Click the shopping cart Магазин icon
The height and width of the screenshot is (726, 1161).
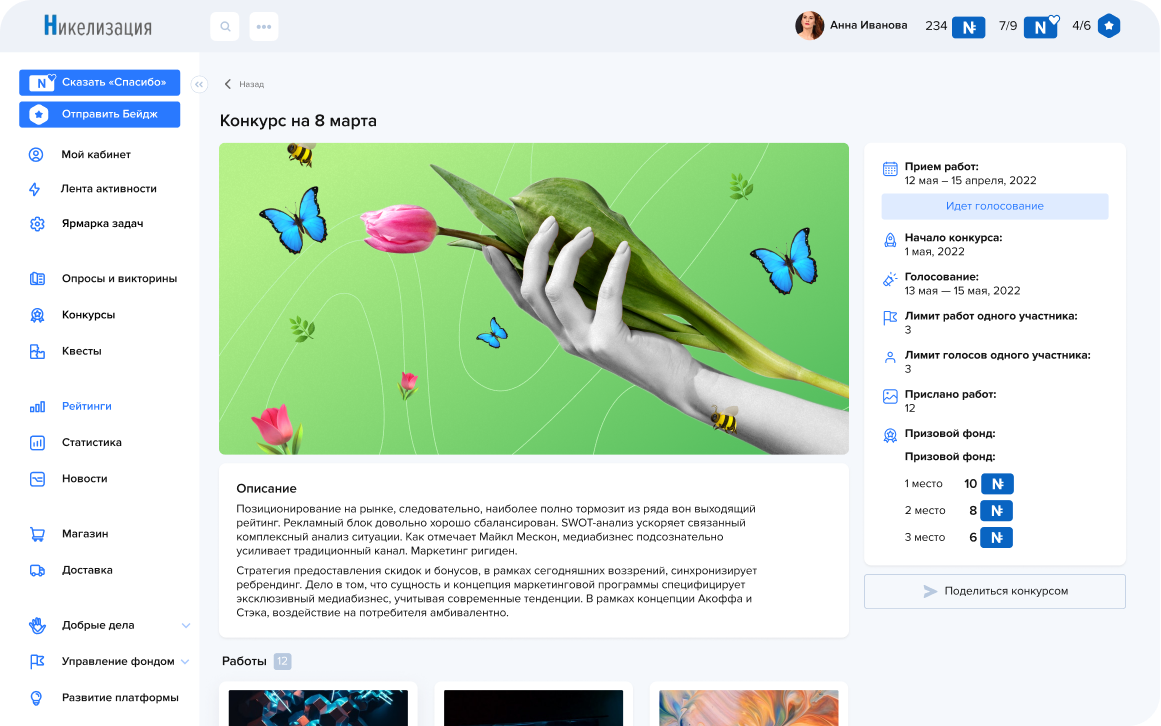pyautogui.click(x=37, y=534)
